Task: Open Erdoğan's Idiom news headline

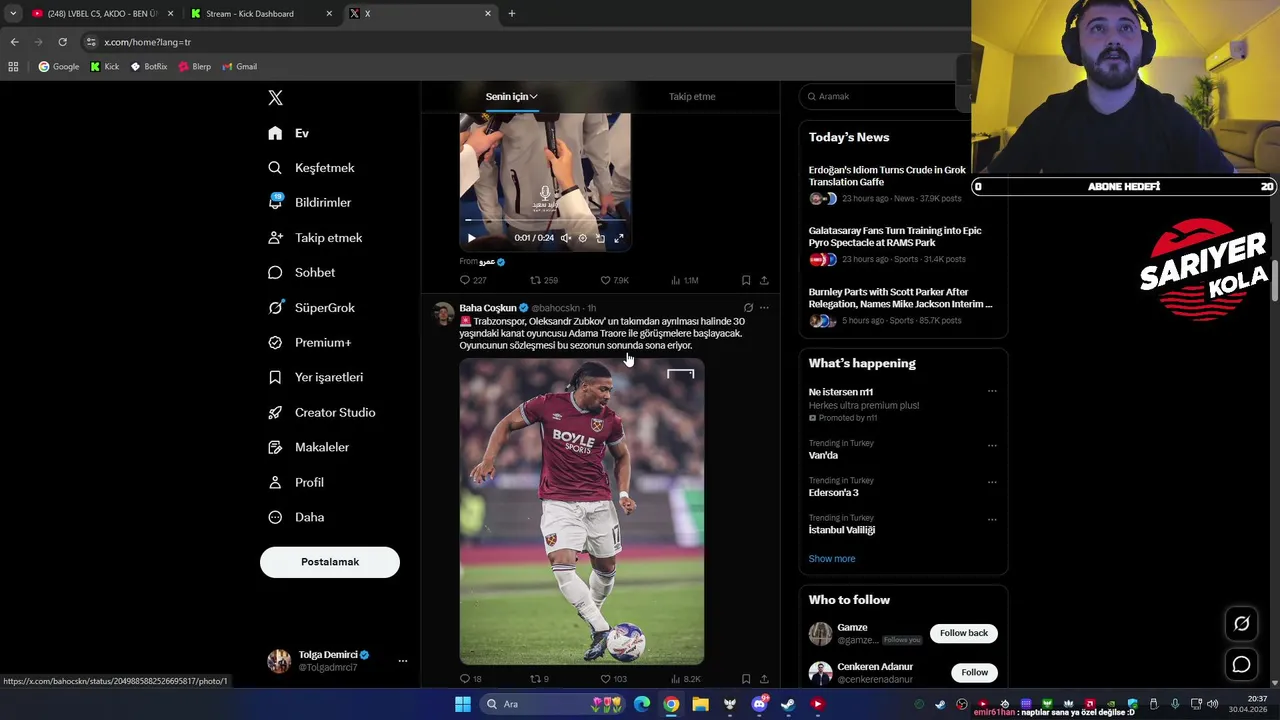Action: click(x=887, y=176)
